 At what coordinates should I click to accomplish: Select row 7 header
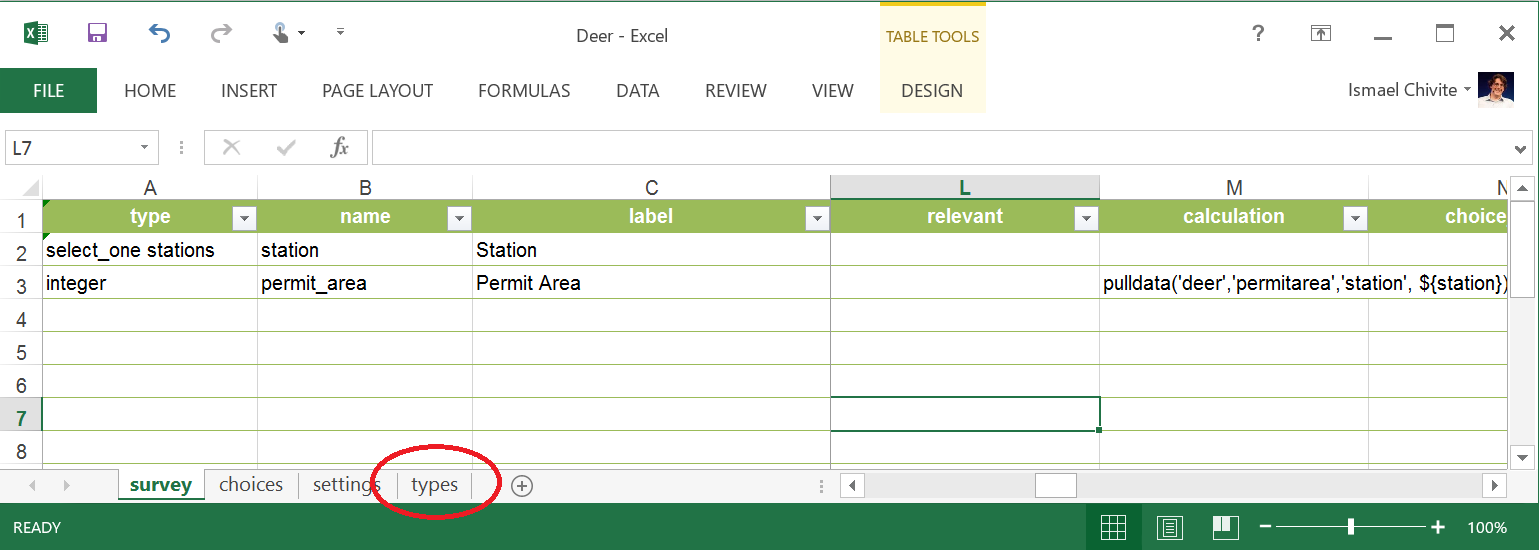(x=21, y=415)
